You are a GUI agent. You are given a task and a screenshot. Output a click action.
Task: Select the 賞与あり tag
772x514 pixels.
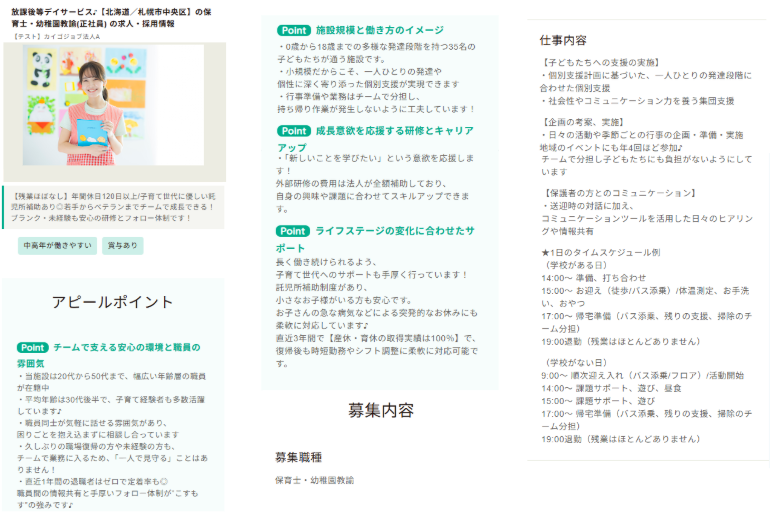coord(122,246)
